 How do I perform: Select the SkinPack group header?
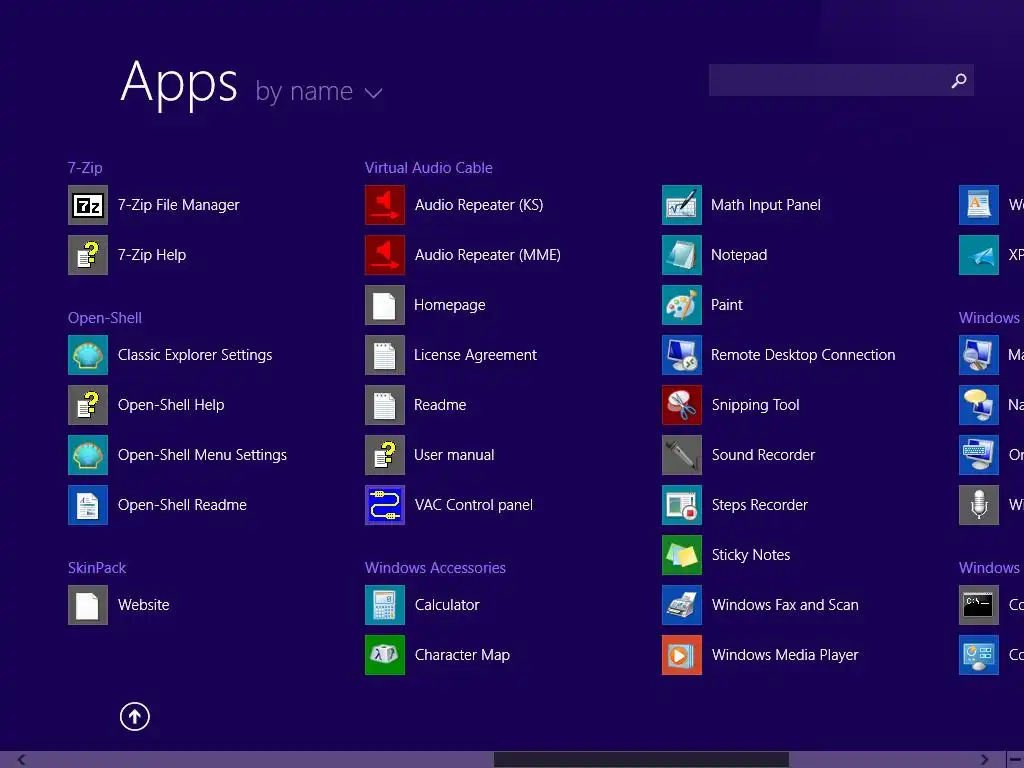[97, 568]
